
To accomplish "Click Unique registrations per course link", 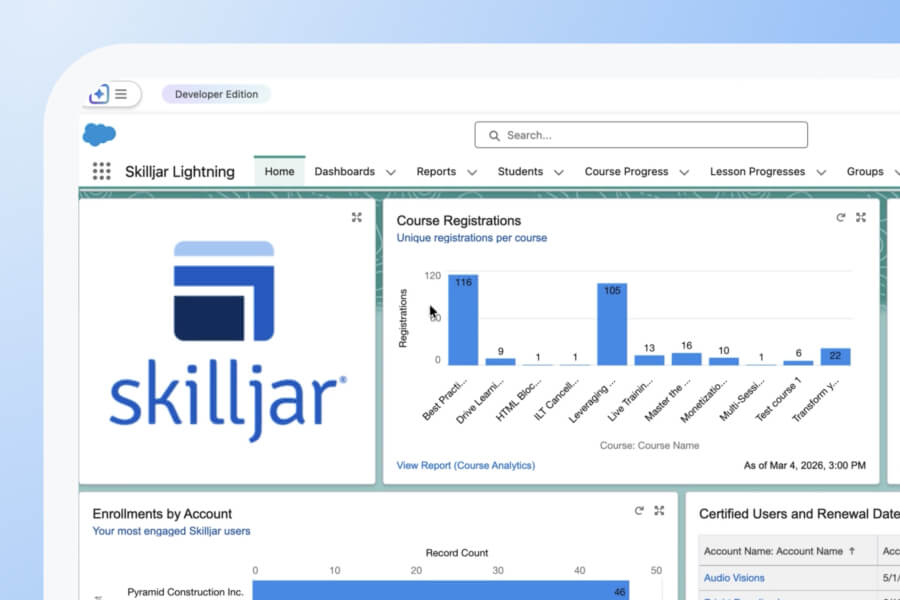I will 472,238.
